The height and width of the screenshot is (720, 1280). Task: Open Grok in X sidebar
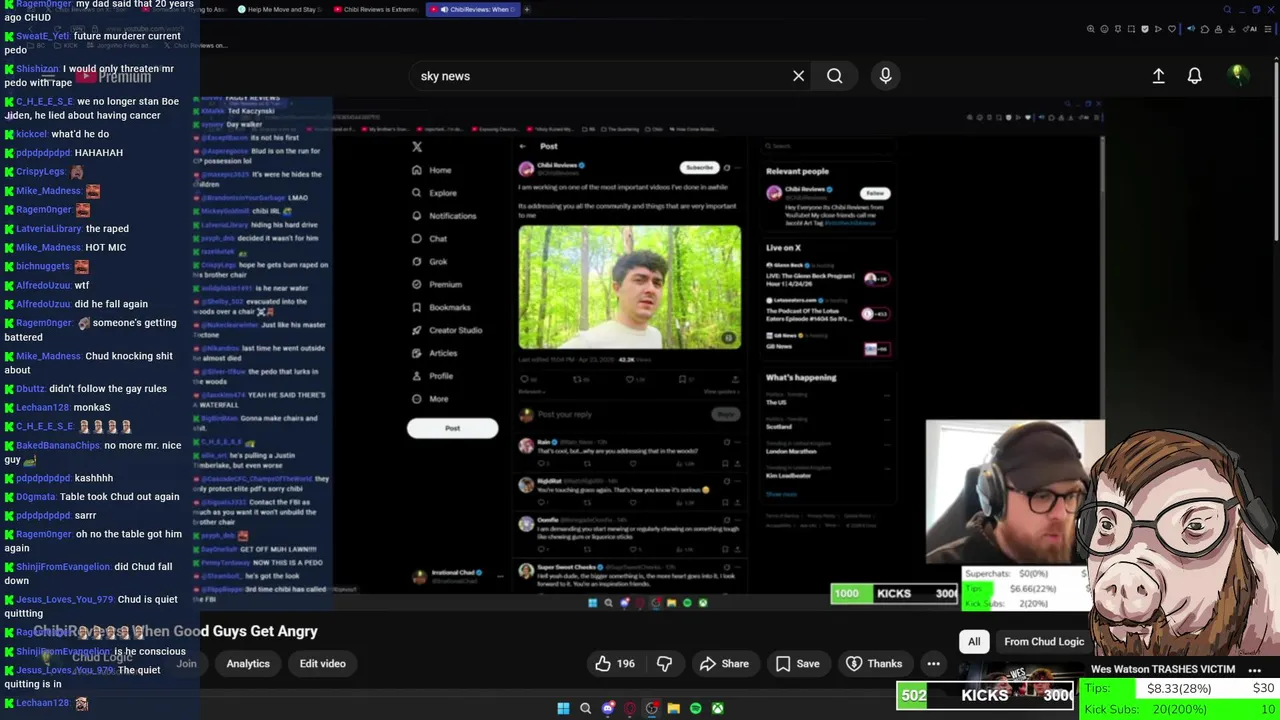pos(430,262)
